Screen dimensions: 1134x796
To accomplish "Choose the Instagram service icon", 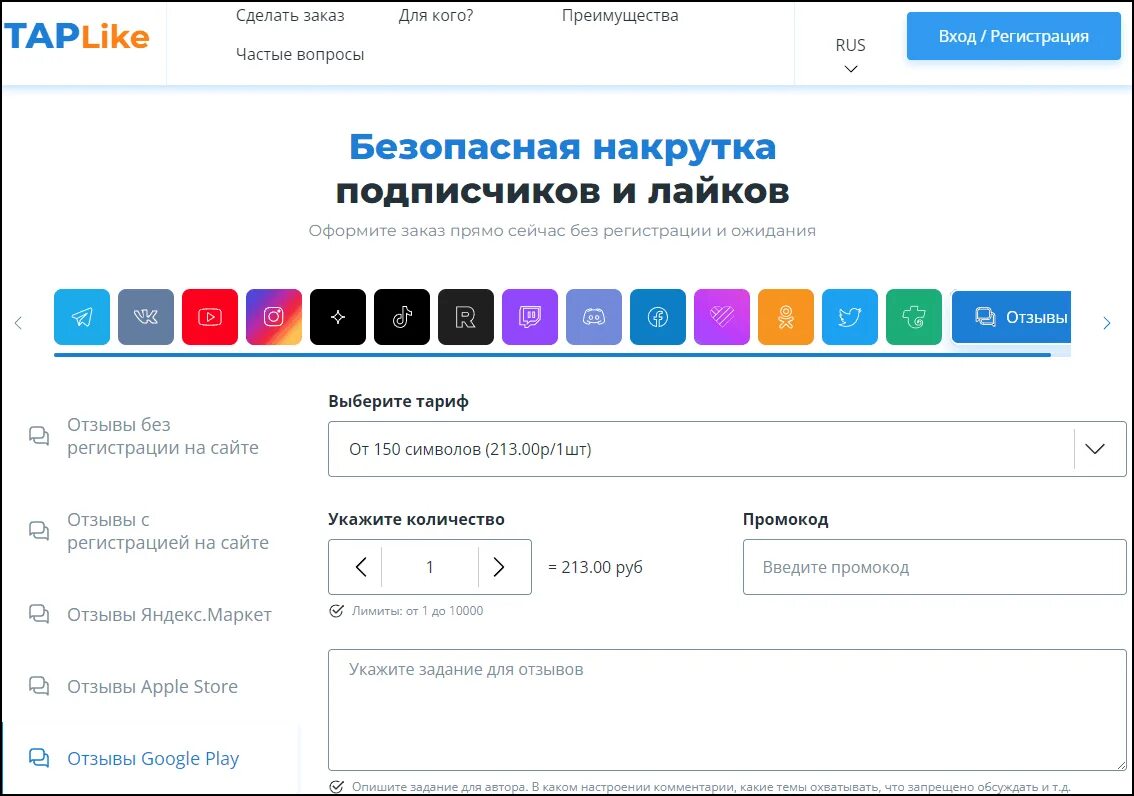I will coord(274,317).
